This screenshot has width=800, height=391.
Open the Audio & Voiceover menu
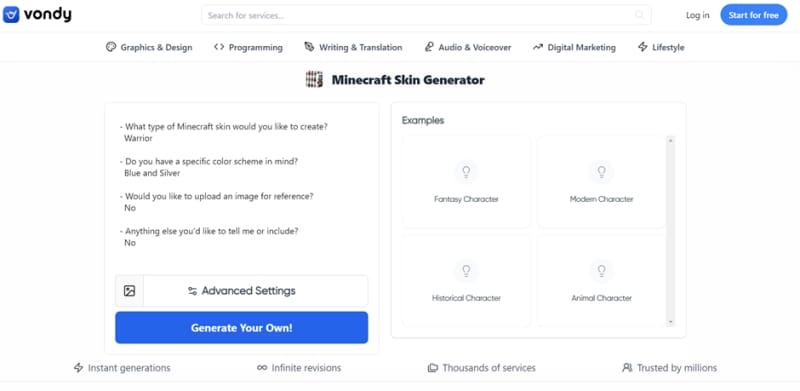click(x=467, y=47)
